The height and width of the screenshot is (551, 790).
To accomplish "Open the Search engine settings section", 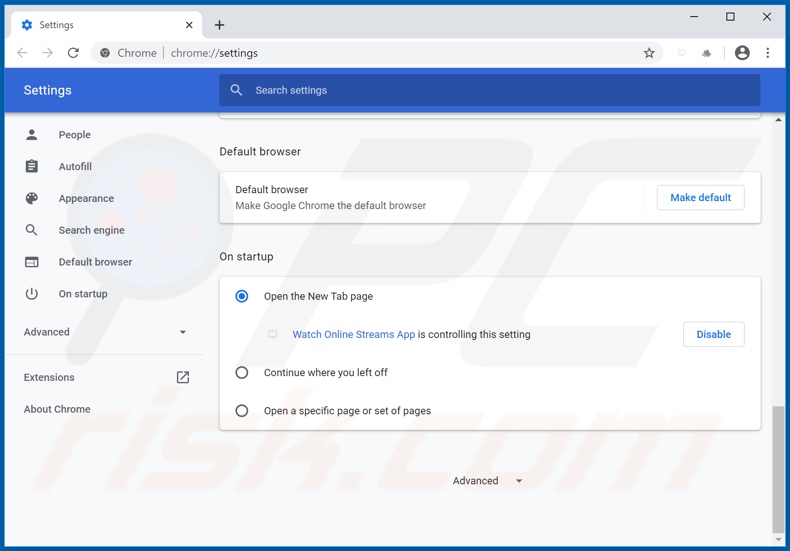I will pyautogui.click(x=91, y=230).
